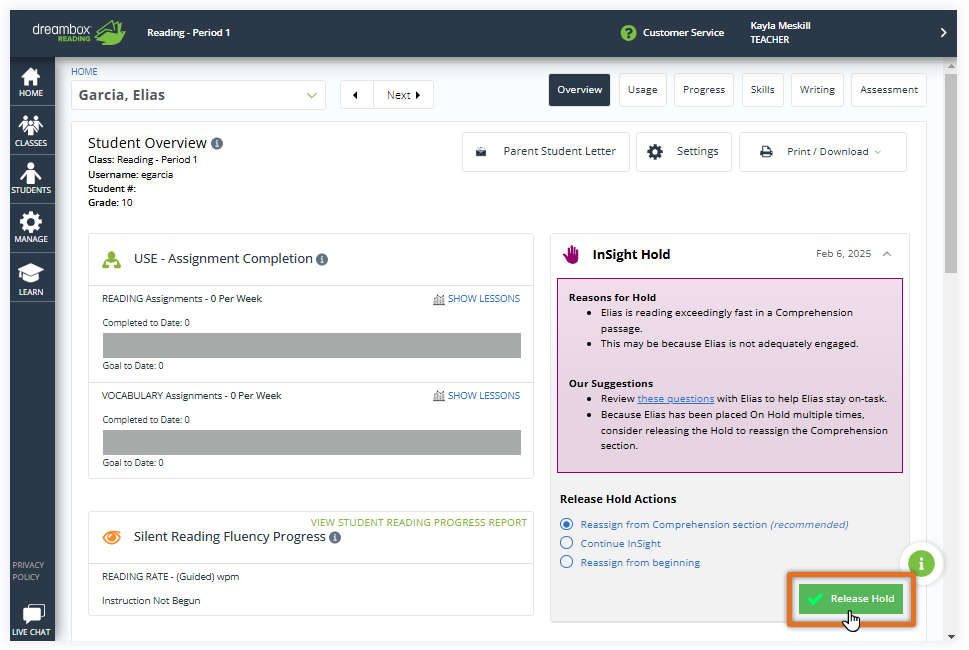Image resolution: width=969 pixels, height=650 pixels.
Task: Select the CLASSES icon in the sidebar
Action: point(31,128)
